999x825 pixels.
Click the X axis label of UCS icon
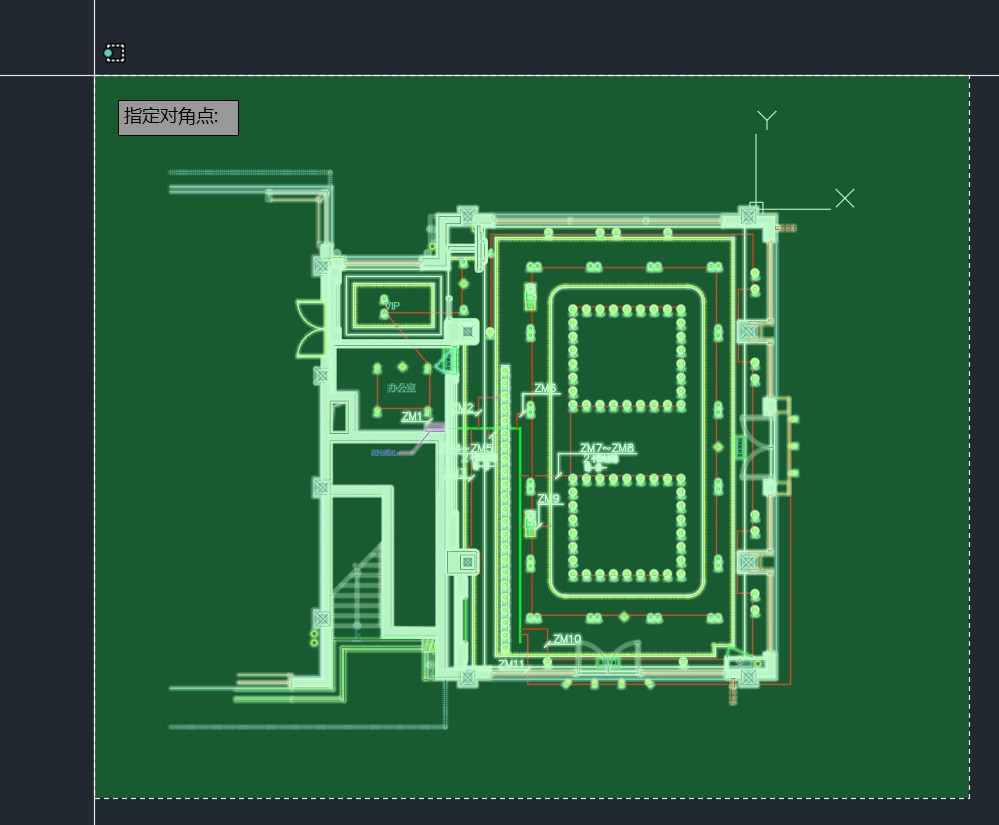[x=845, y=198]
